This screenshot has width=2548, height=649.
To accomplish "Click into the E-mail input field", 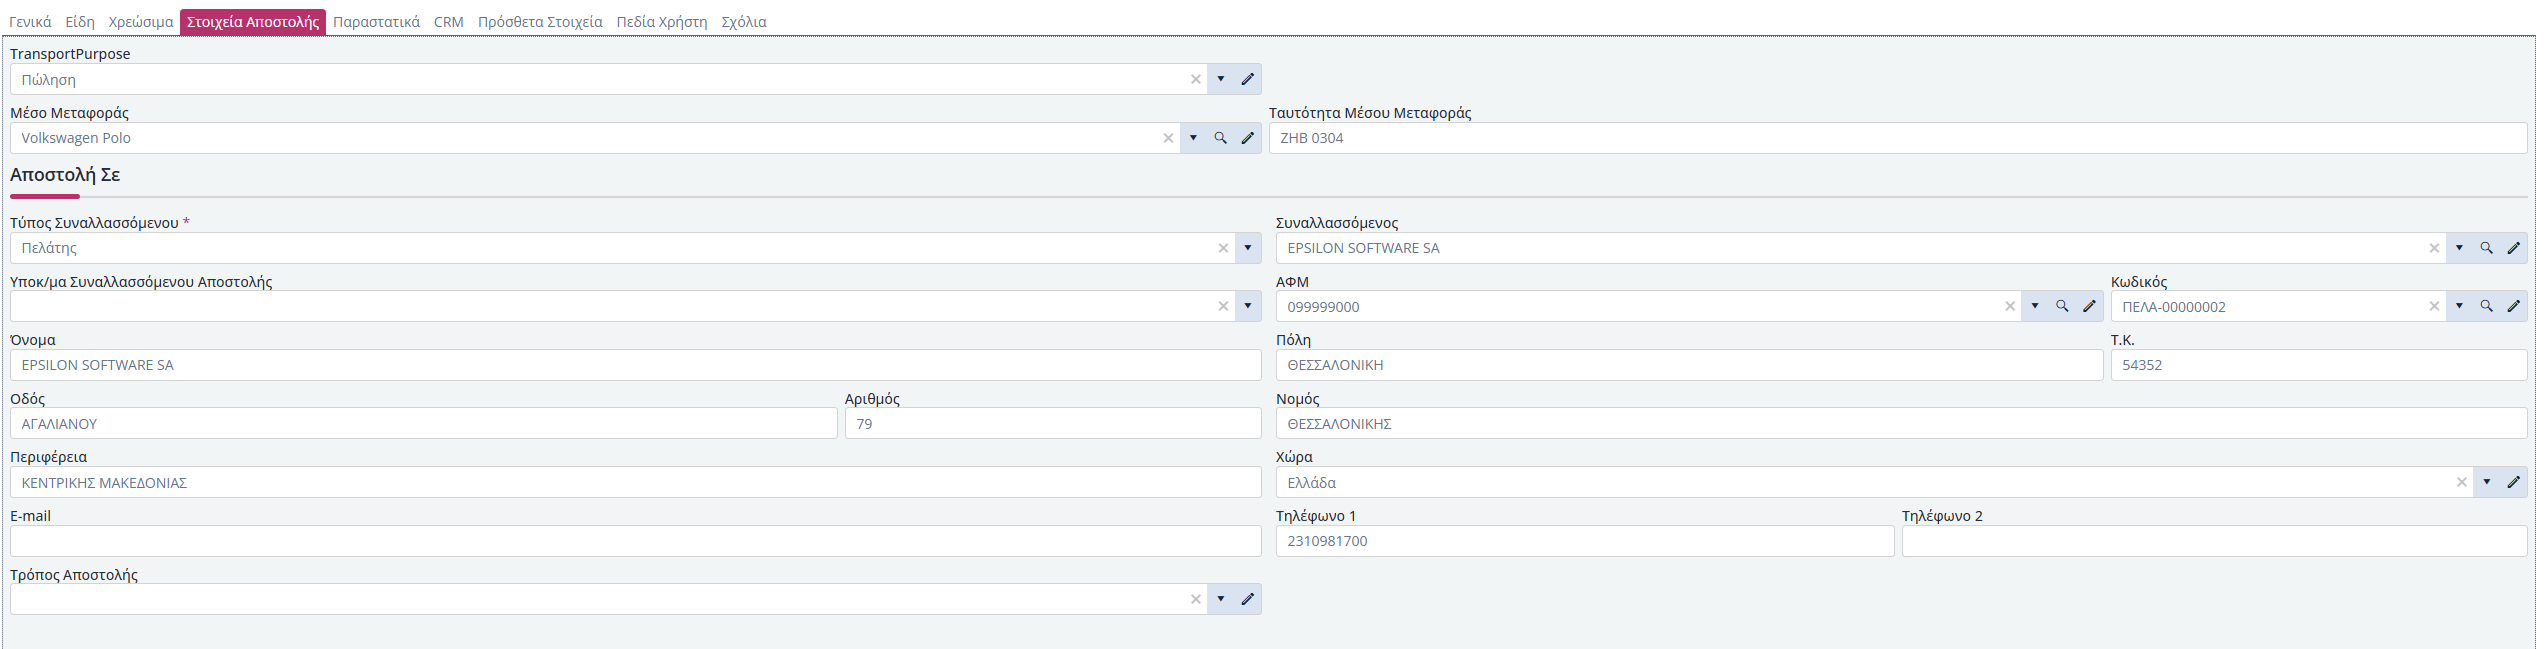I will tap(635, 541).
